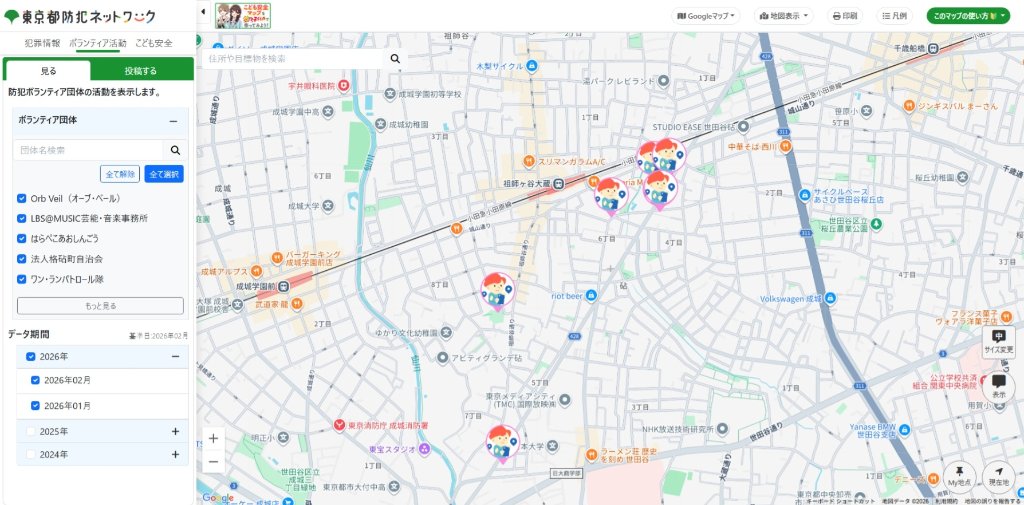Open the Googleマップ dropdown

[x=706, y=16]
